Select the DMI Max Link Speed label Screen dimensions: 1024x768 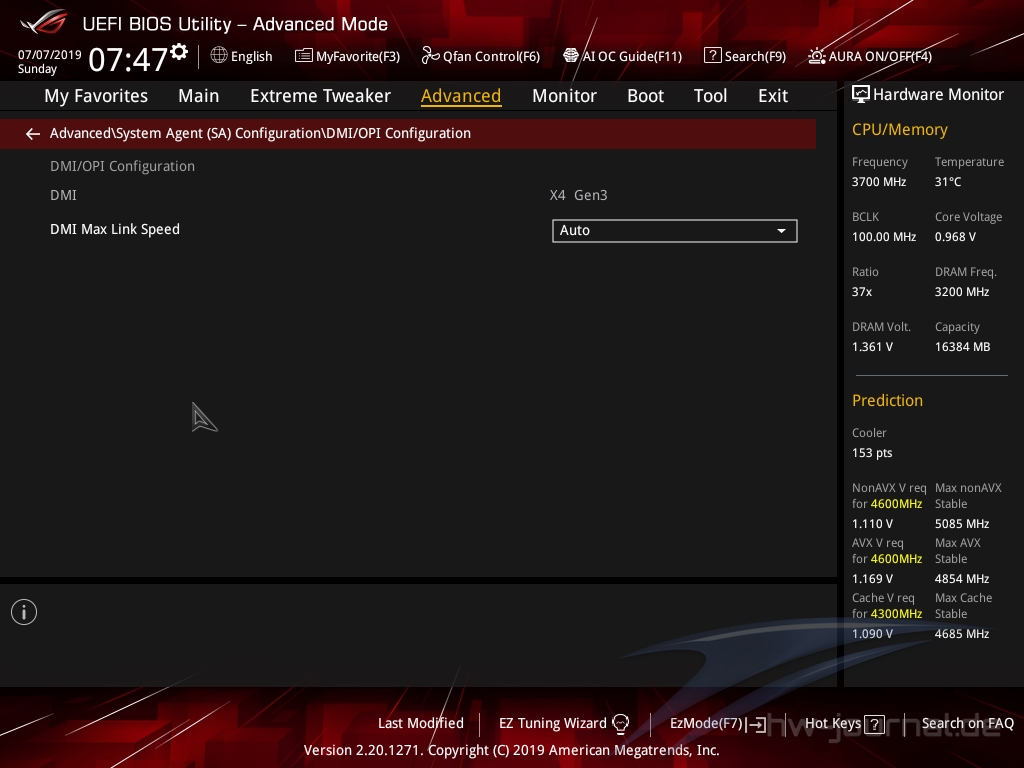click(115, 229)
